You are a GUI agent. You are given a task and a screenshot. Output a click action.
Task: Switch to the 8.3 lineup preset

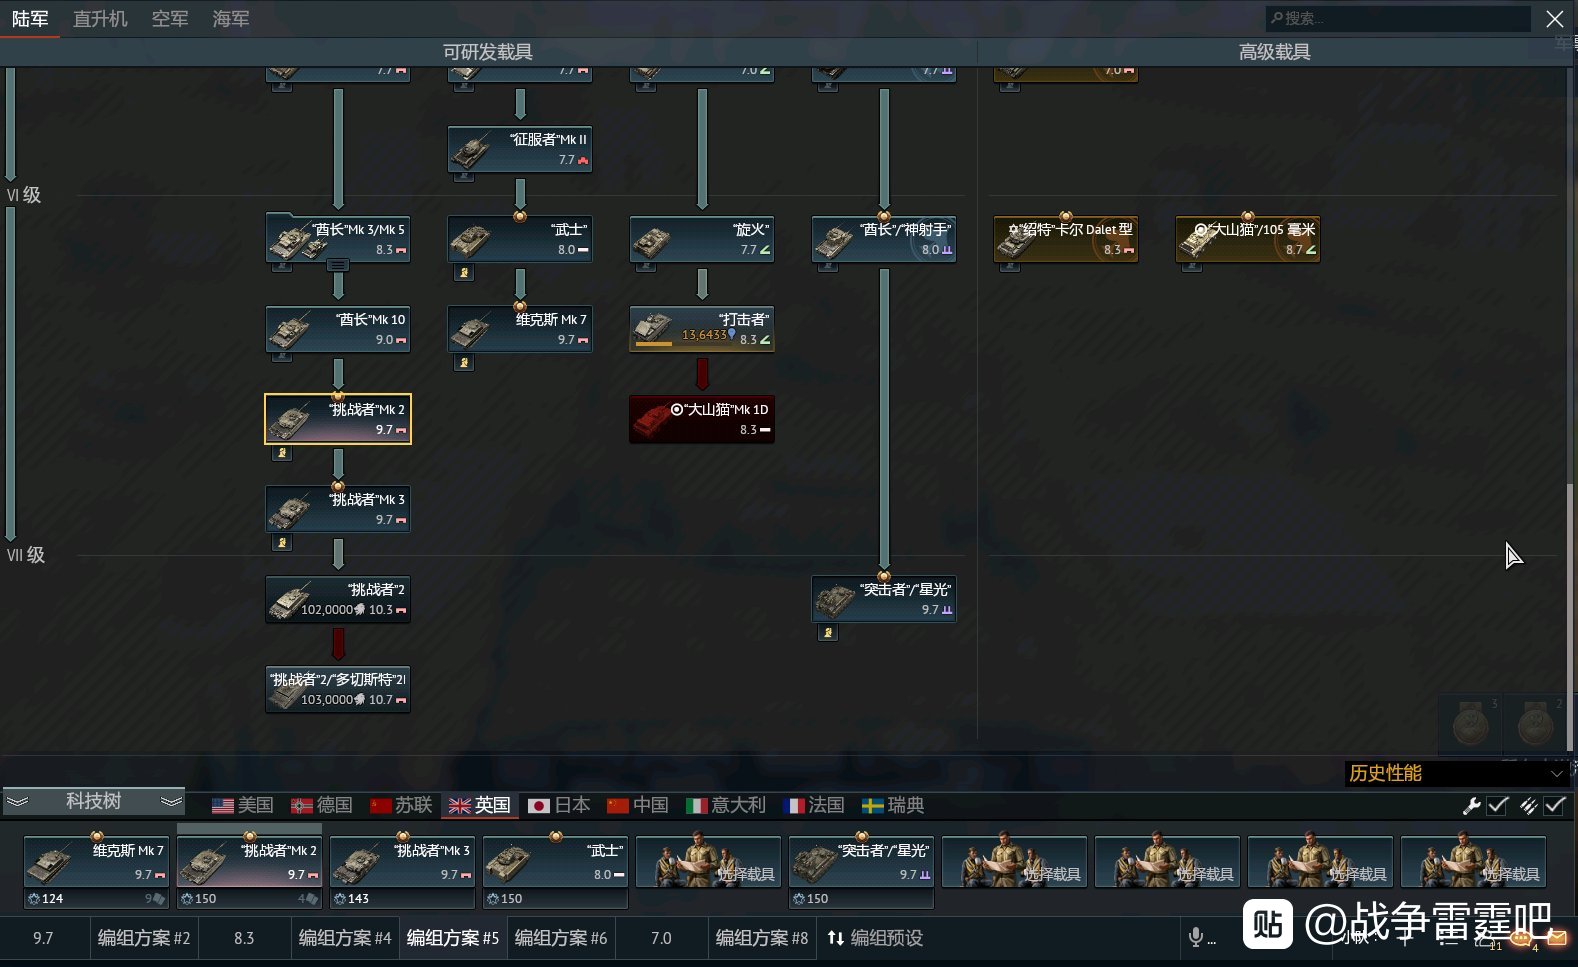point(244,938)
